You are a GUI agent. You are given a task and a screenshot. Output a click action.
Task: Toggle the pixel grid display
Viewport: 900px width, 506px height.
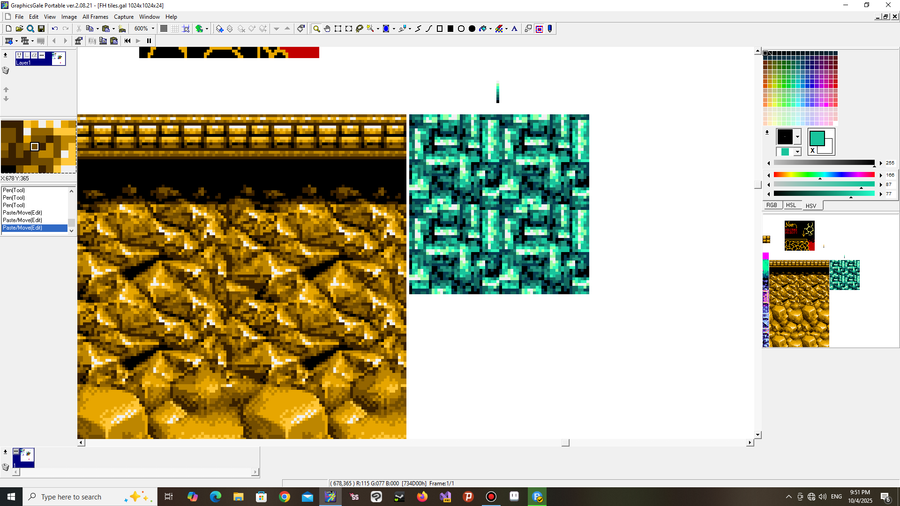click(x=164, y=29)
